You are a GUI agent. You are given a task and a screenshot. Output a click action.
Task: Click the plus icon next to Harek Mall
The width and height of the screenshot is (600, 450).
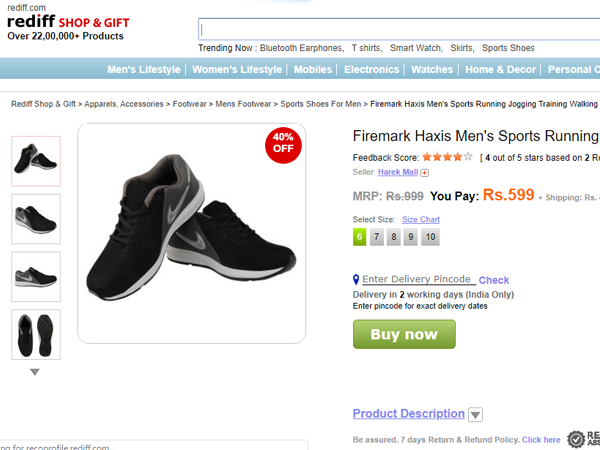[424, 173]
